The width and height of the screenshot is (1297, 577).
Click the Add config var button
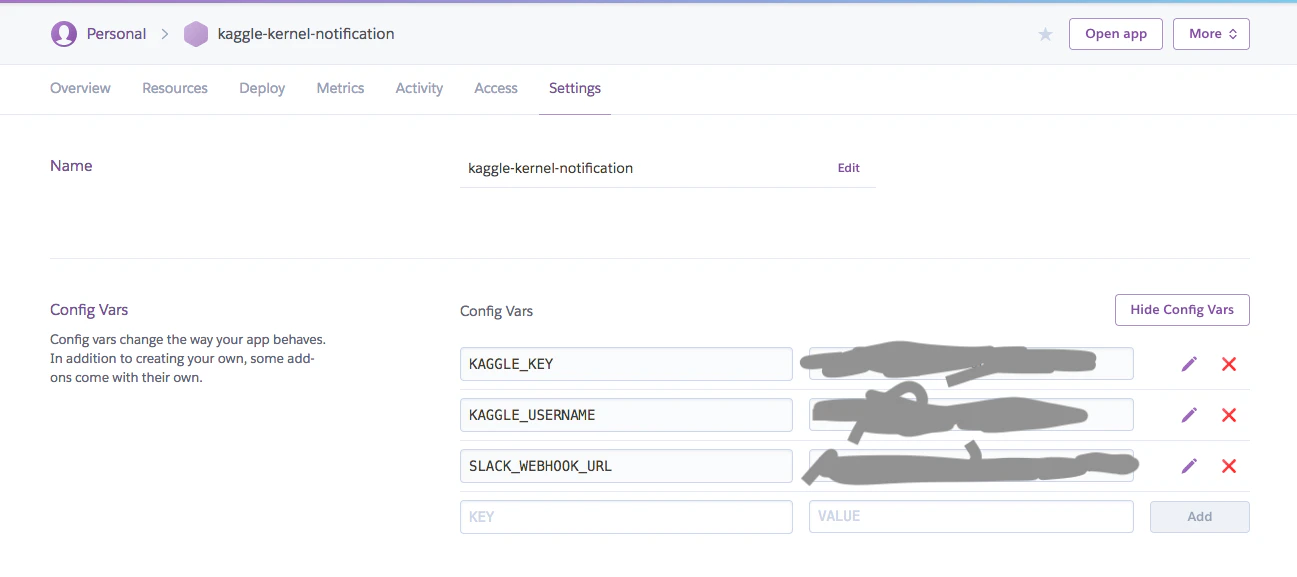1199,517
